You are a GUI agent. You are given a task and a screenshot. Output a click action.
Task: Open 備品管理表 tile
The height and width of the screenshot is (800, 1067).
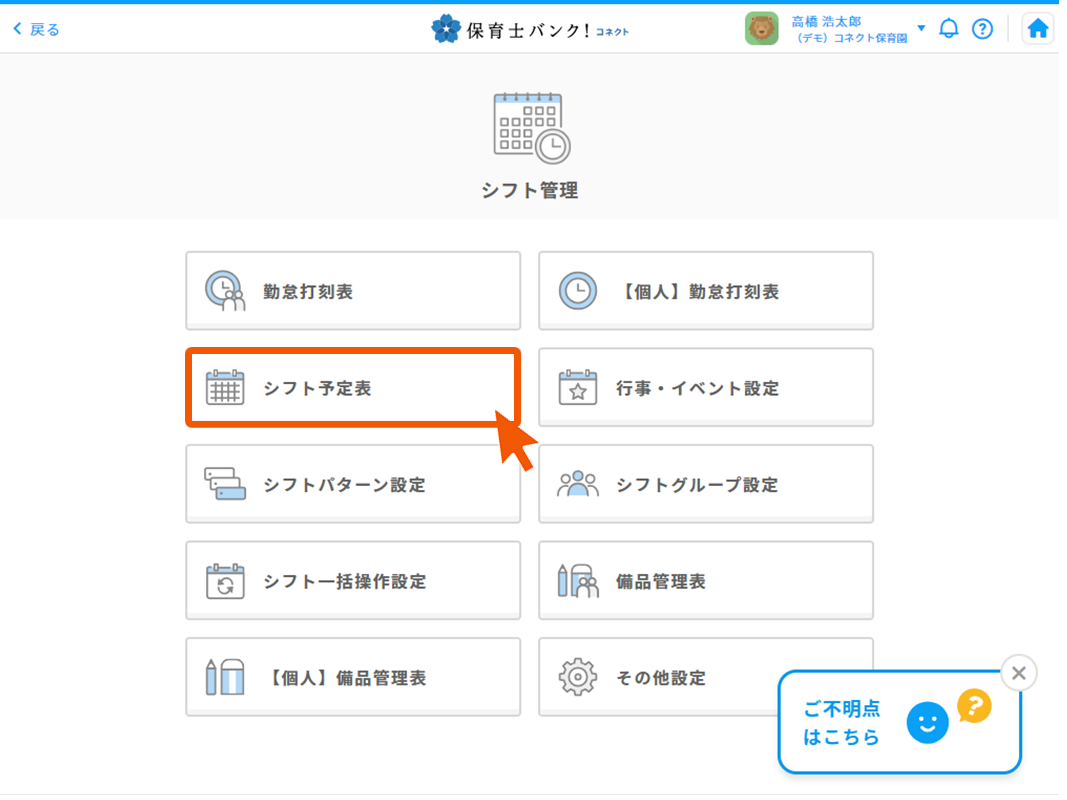pyautogui.click(x=705, y=581)
